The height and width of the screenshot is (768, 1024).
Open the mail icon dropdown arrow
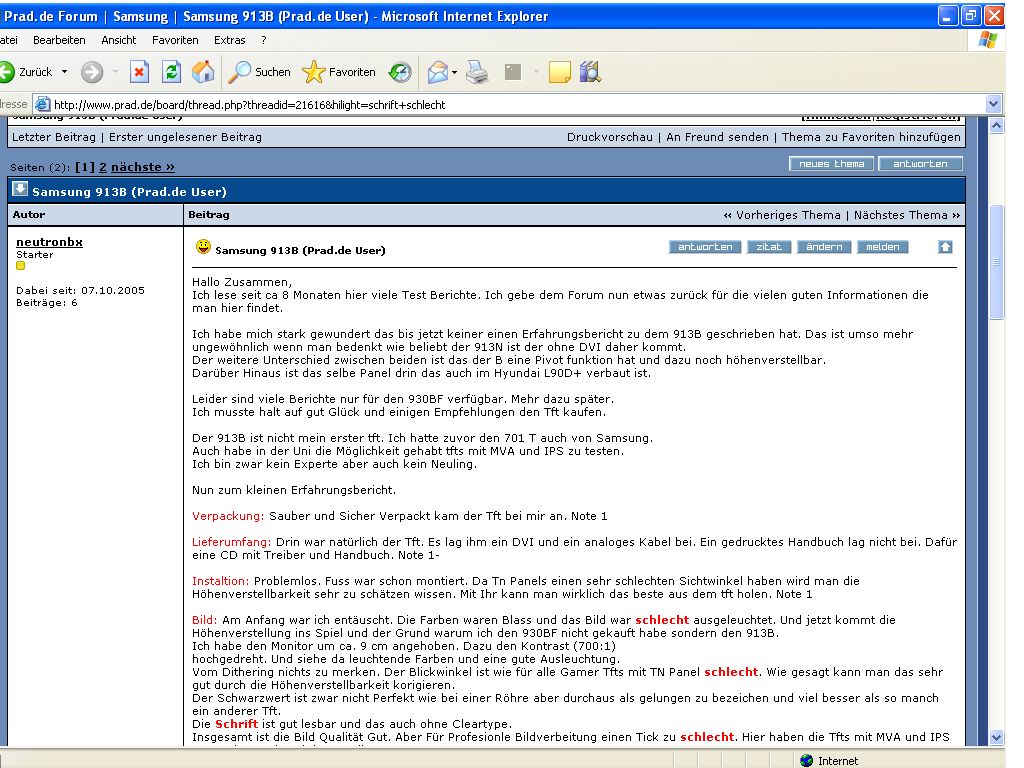(454, 72)
